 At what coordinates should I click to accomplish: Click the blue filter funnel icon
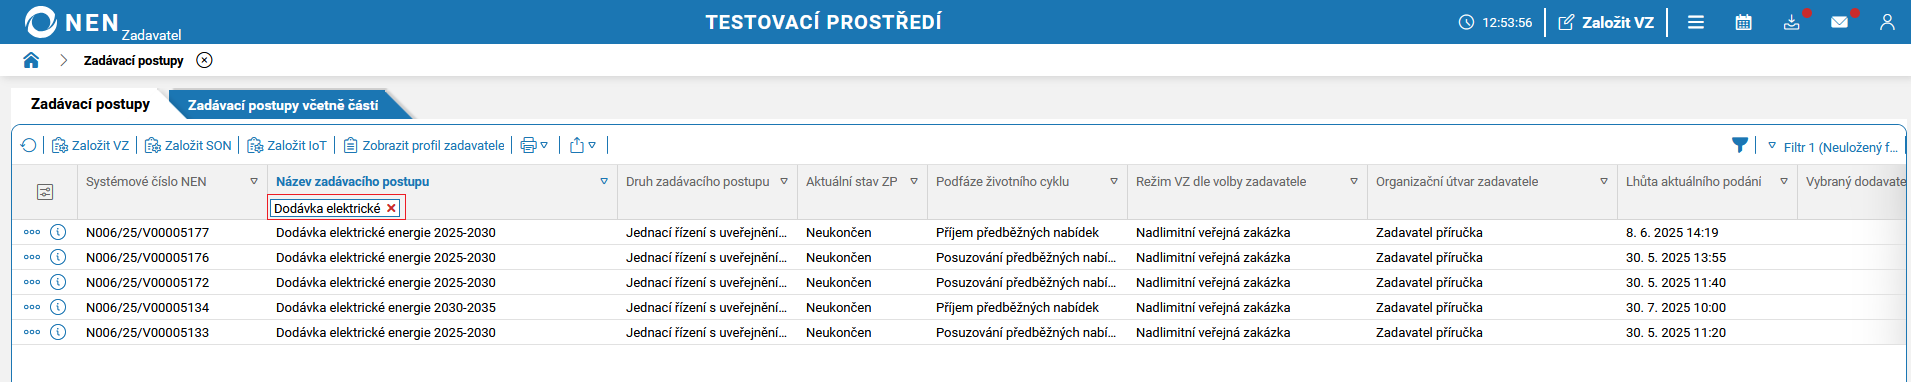tap(1740, 145)
